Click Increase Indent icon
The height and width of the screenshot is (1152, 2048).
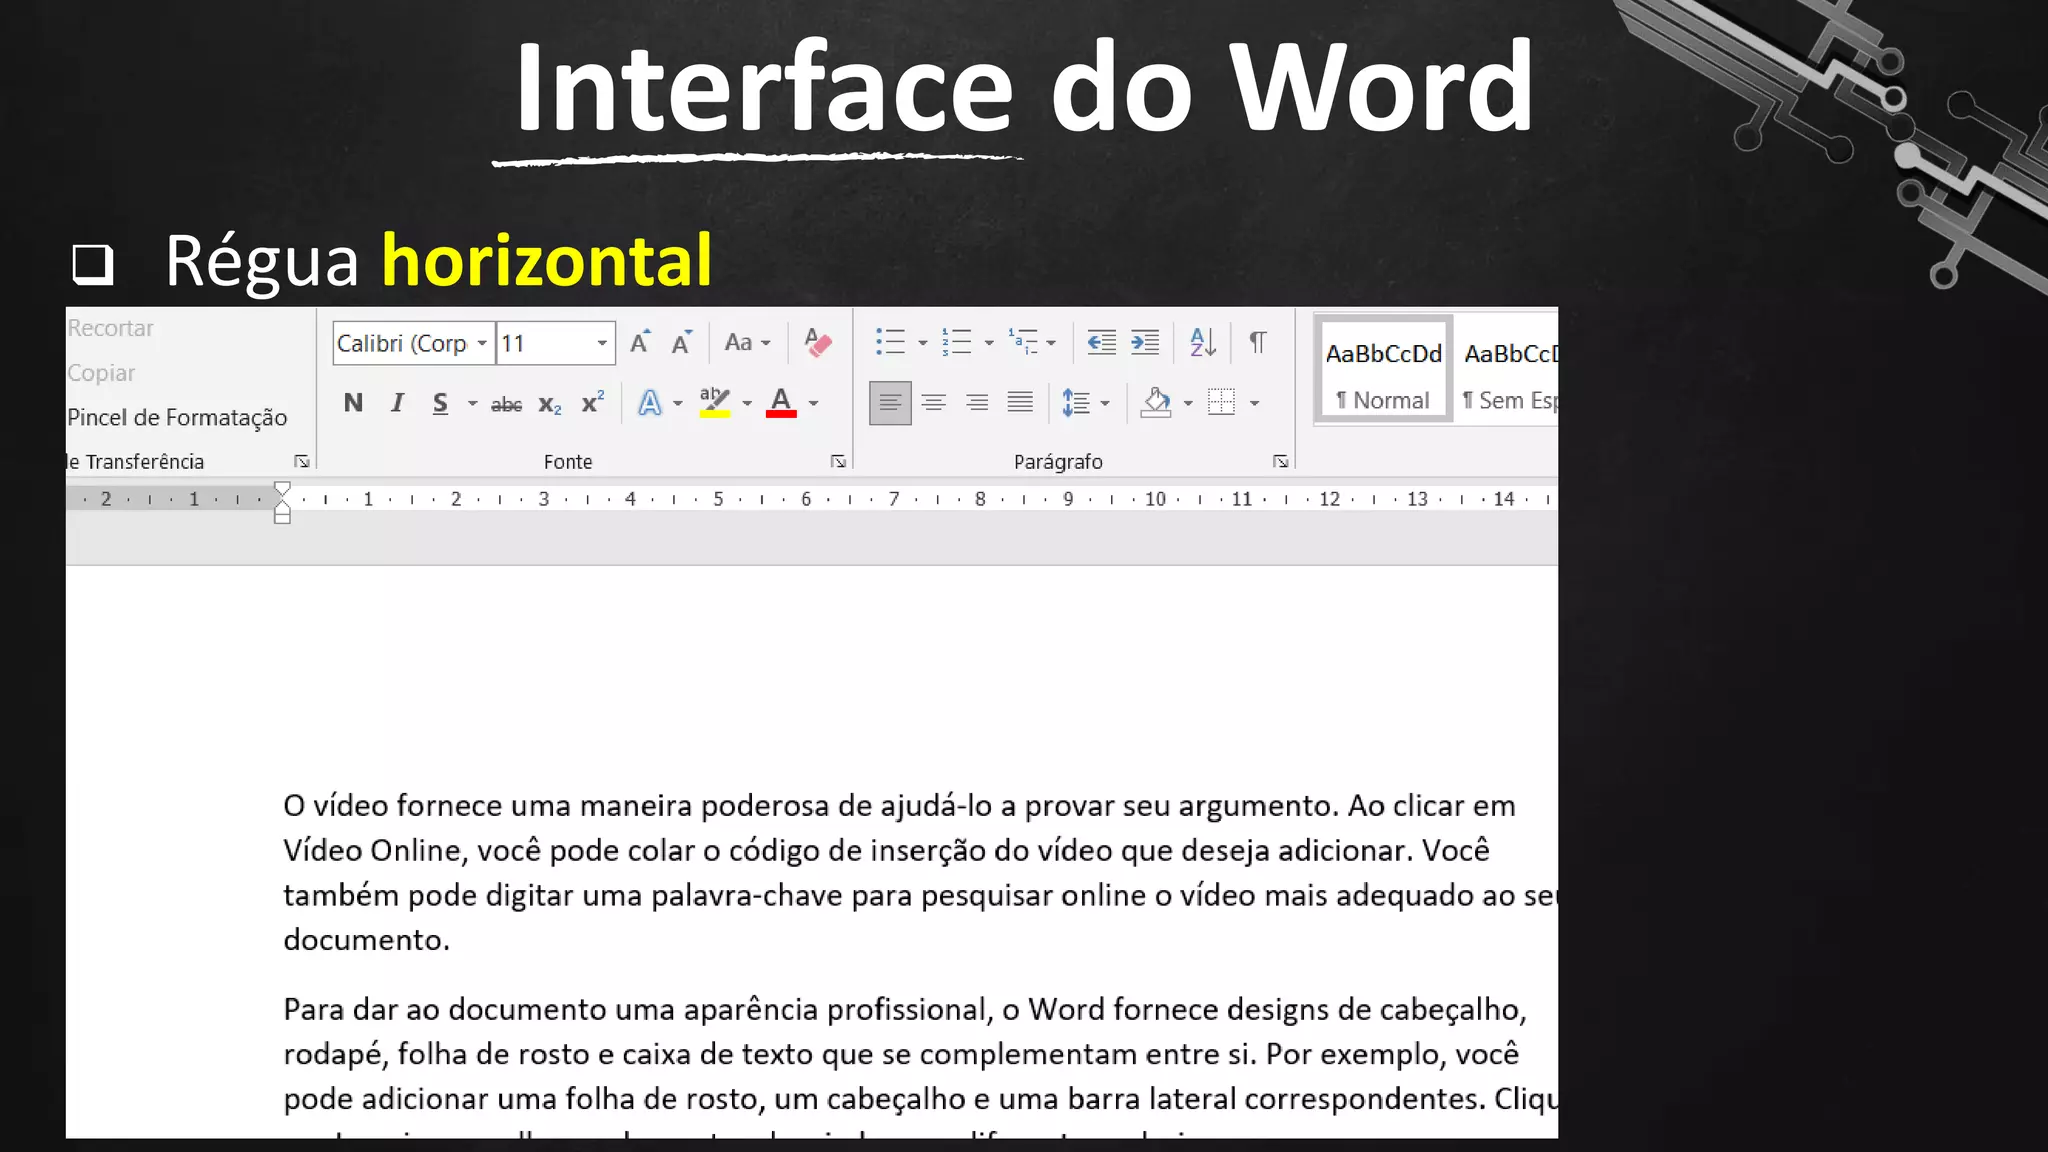pos(1145,343)
